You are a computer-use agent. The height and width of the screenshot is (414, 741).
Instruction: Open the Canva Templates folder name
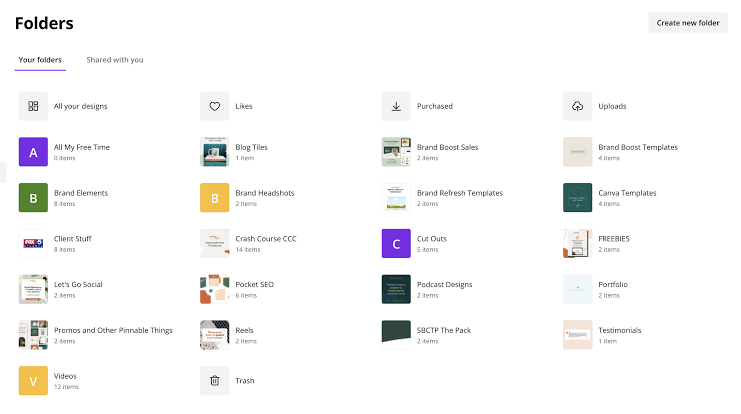[627, 193]
